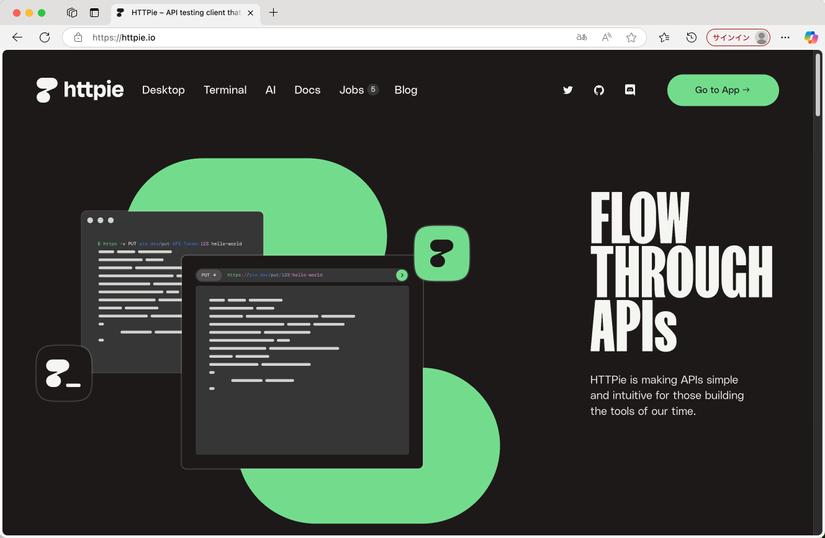Image resolution: width=825 pixels, height=538 pixels.
Task: Click the サインイン profile button
Action: pyautogui.click(x=738, y=37)
